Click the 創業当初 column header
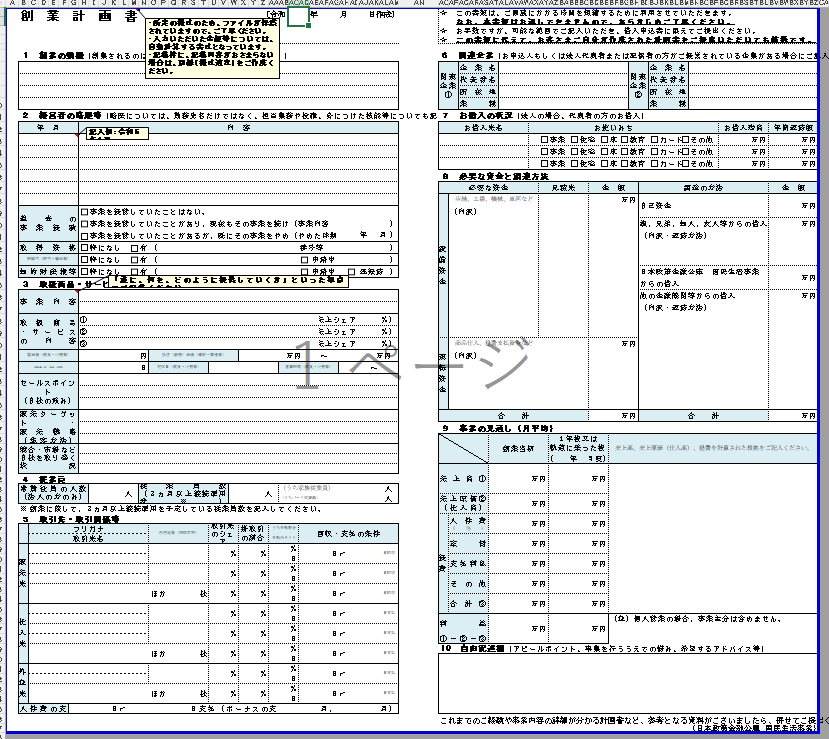The height and width of the screenshot is (739, 829). [x=518, y=449]
